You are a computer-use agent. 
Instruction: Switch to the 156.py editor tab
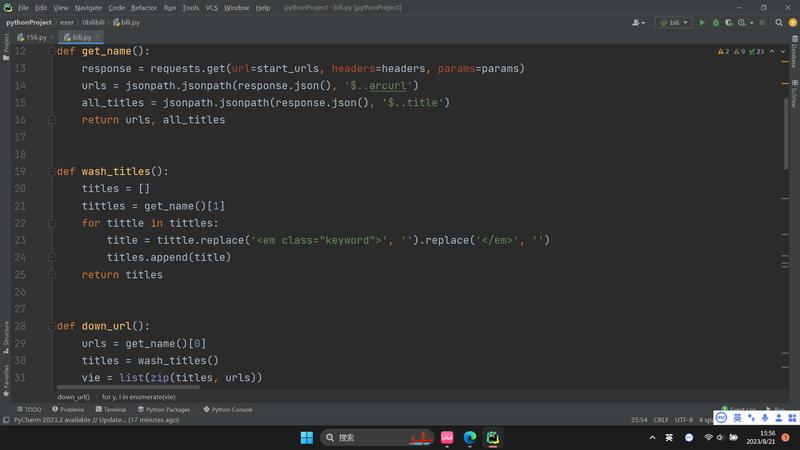pyautogui.click(x=35, y=37)
